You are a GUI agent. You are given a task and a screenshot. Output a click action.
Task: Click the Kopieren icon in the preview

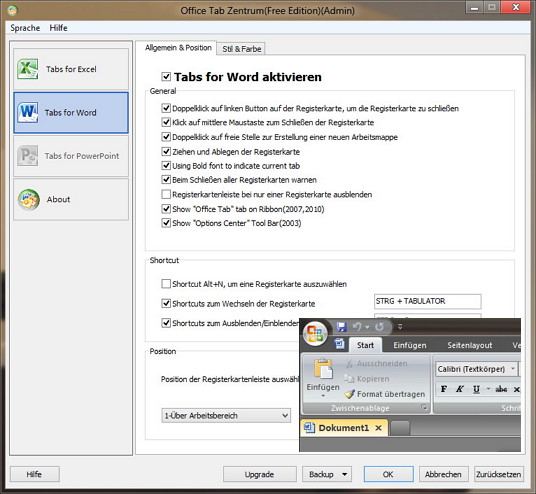pos(349,379)
